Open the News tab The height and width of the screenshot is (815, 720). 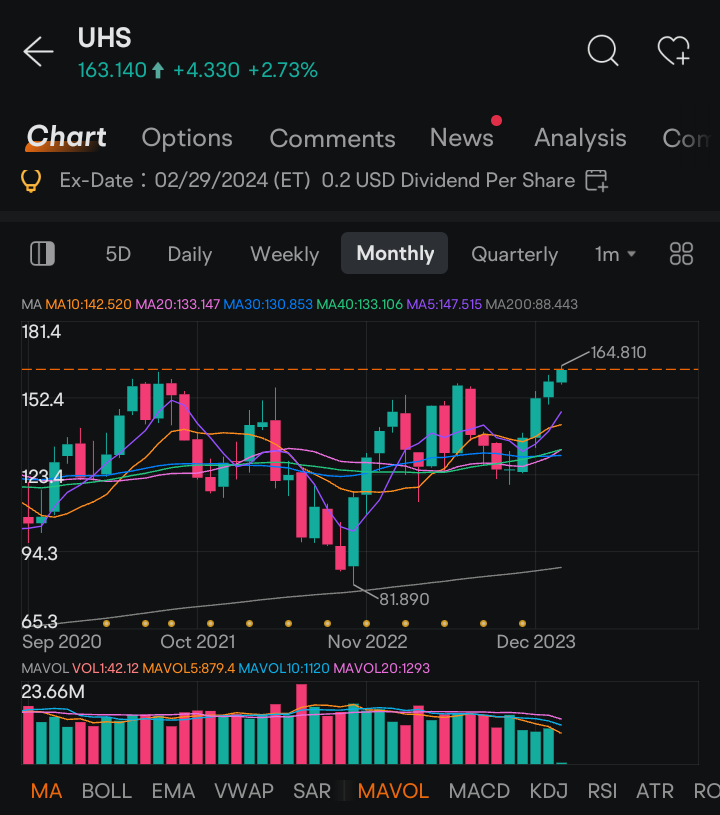[x=461, y=138]
